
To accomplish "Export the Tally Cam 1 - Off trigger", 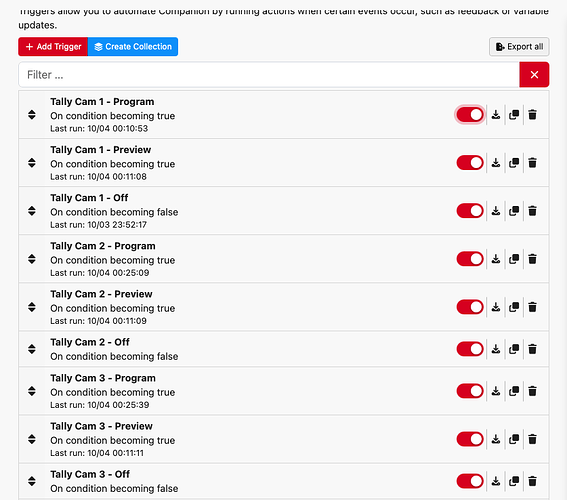I will 496,211.
